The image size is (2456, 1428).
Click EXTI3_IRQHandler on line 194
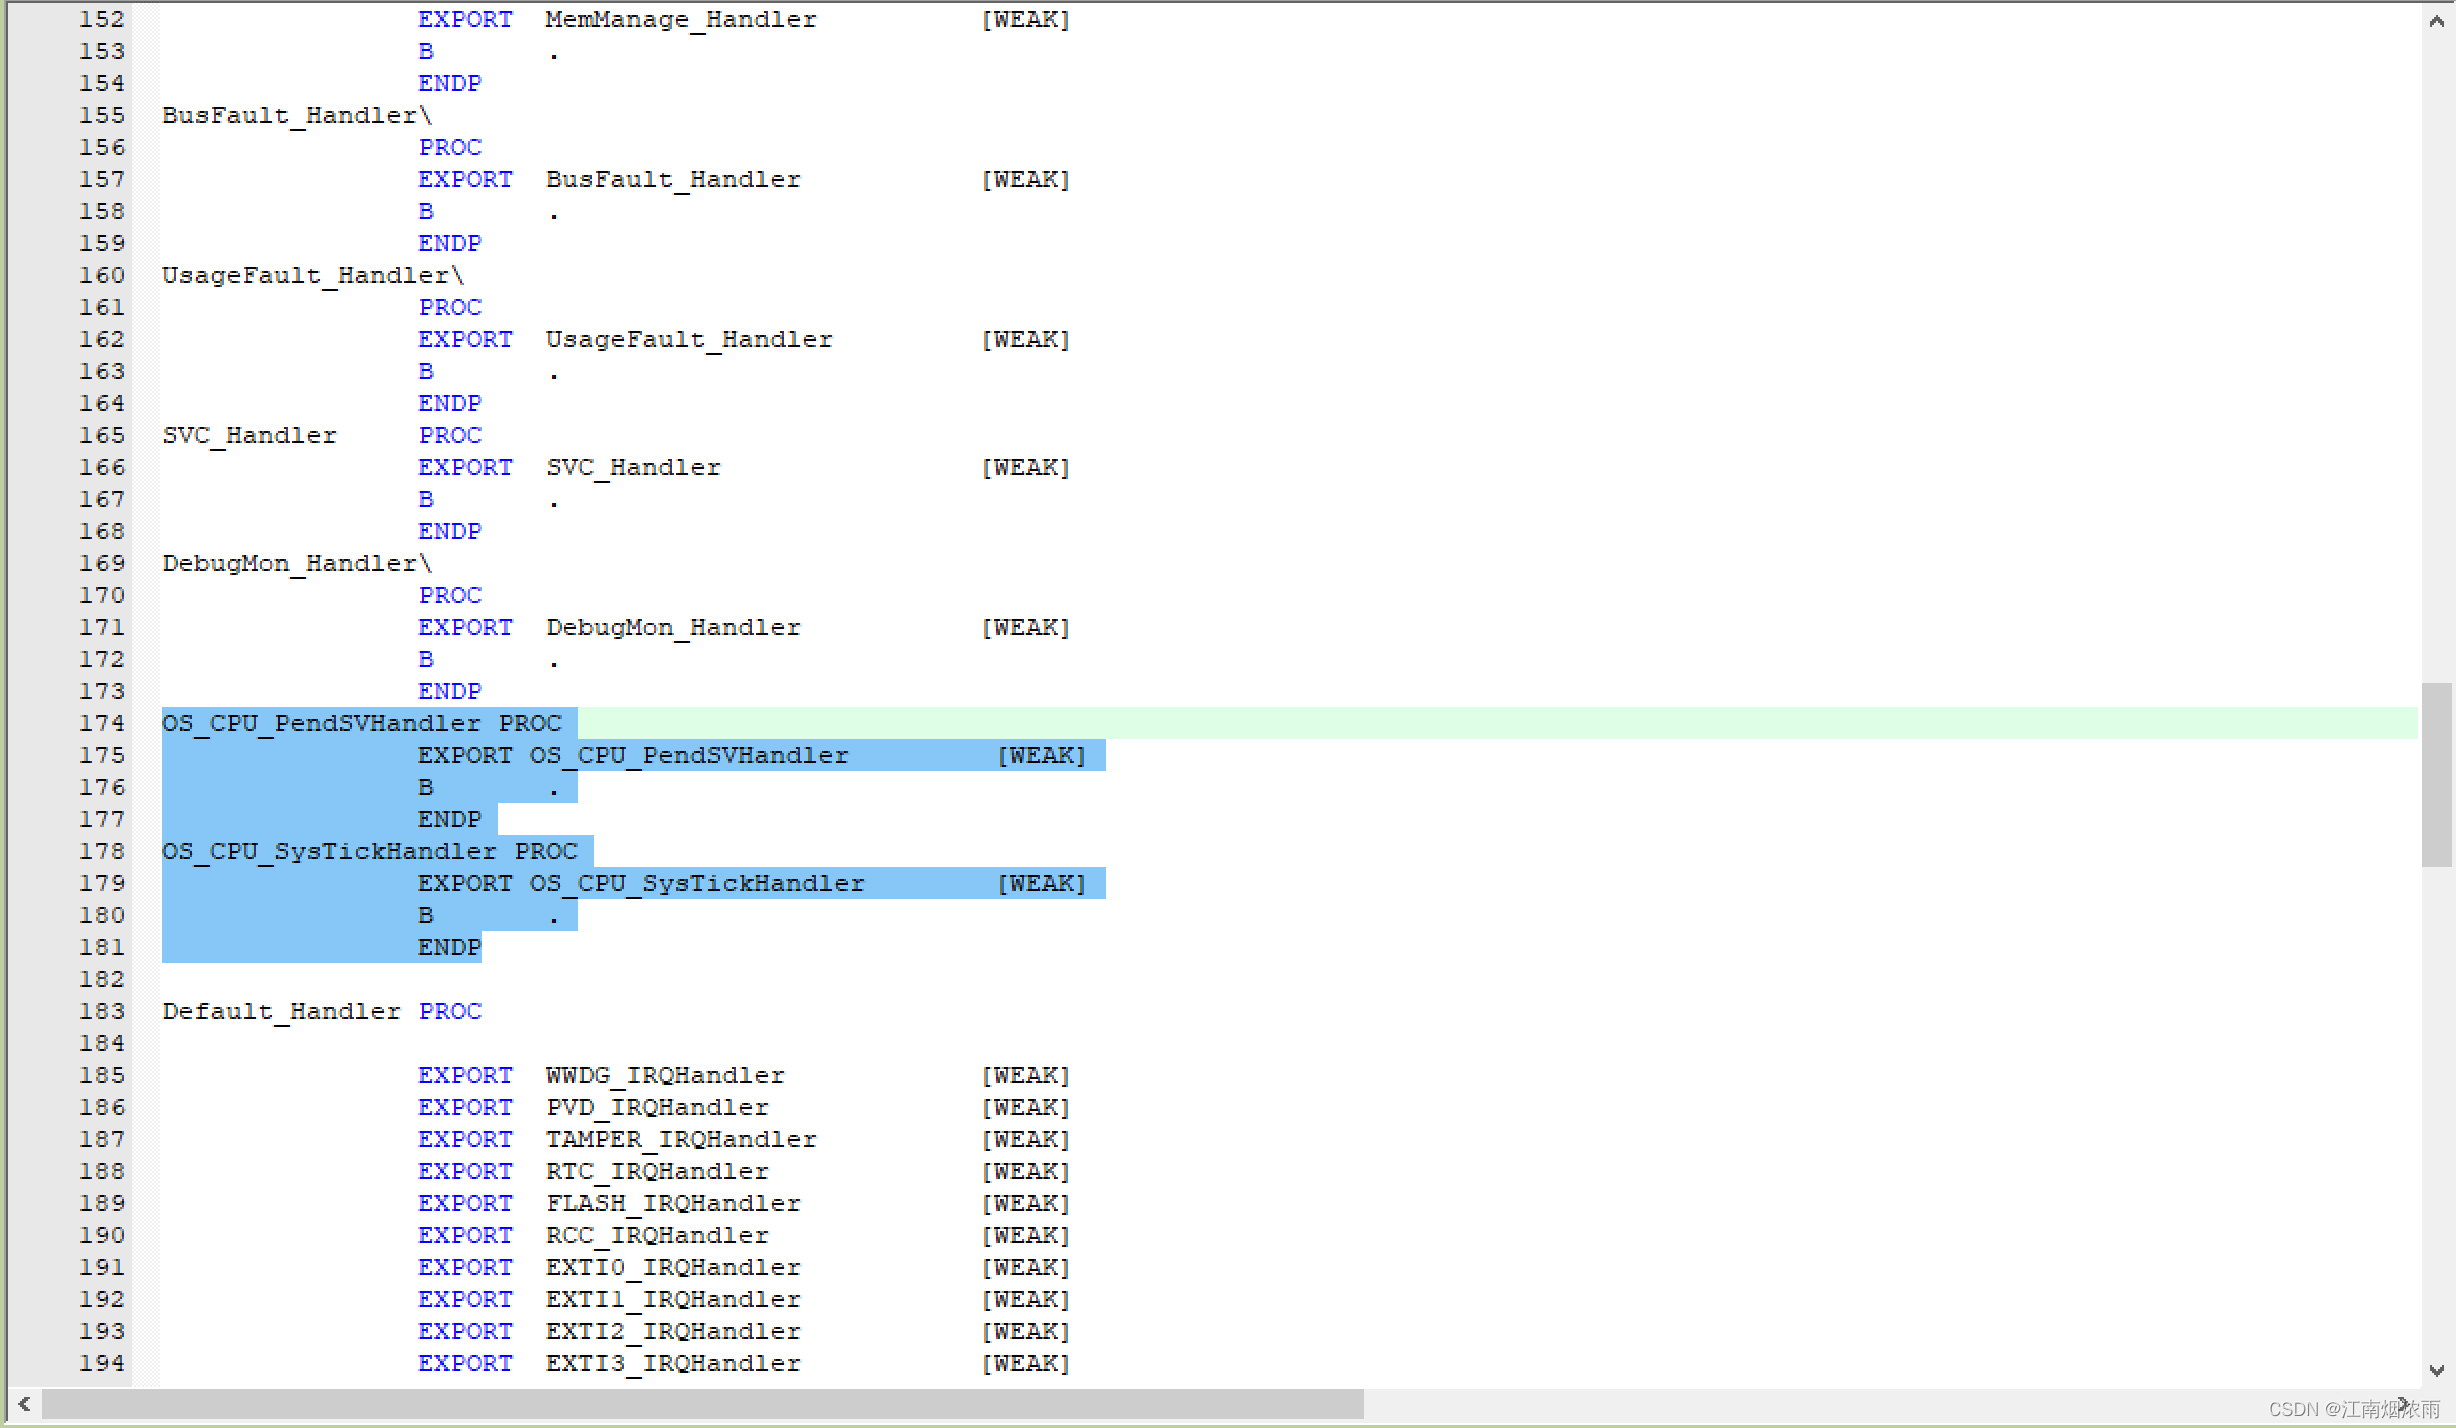click(x=673, y=1364)
